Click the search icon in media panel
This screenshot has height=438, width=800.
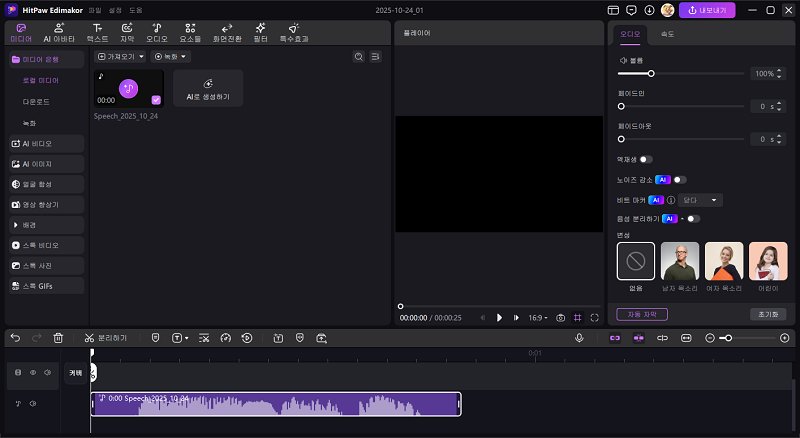(359, 56)
